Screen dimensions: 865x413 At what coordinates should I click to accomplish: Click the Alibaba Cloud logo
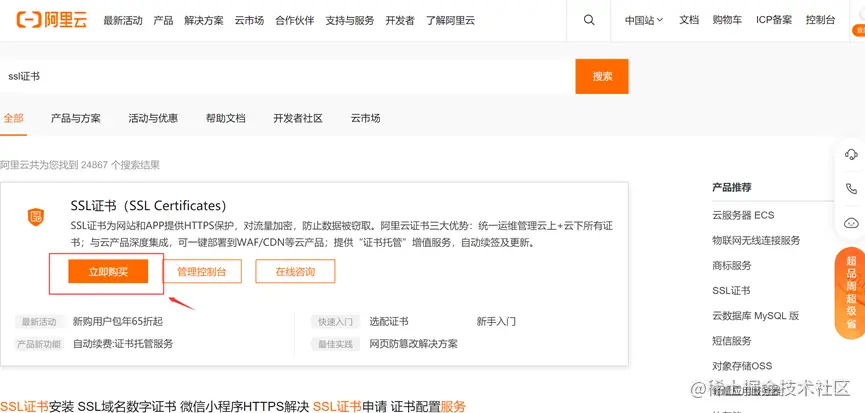click(x=51, y=20)
